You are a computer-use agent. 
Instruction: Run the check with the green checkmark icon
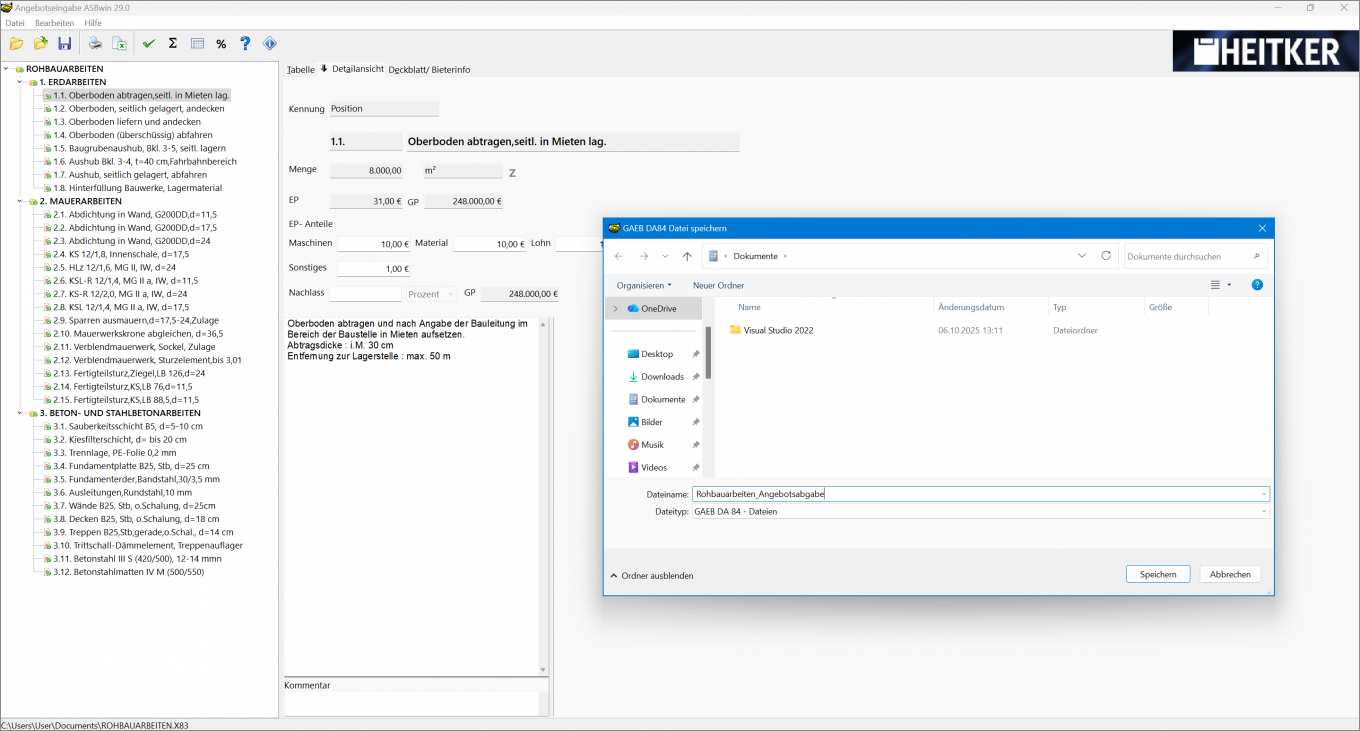pos(147,43)
